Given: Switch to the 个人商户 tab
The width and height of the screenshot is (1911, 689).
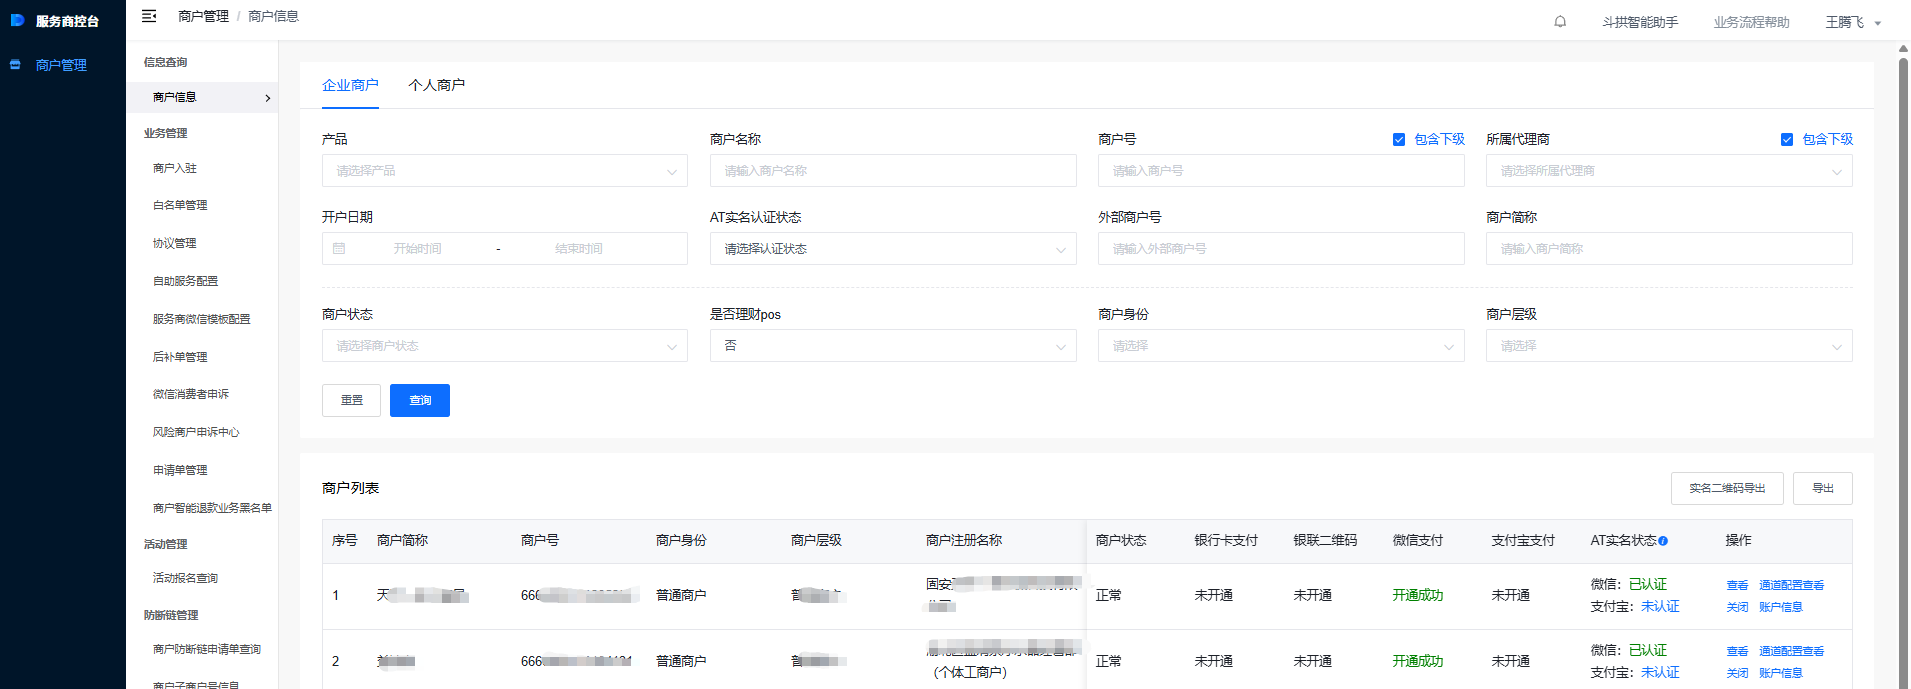Looking at the screenshot, I should (x=436, y=85).
